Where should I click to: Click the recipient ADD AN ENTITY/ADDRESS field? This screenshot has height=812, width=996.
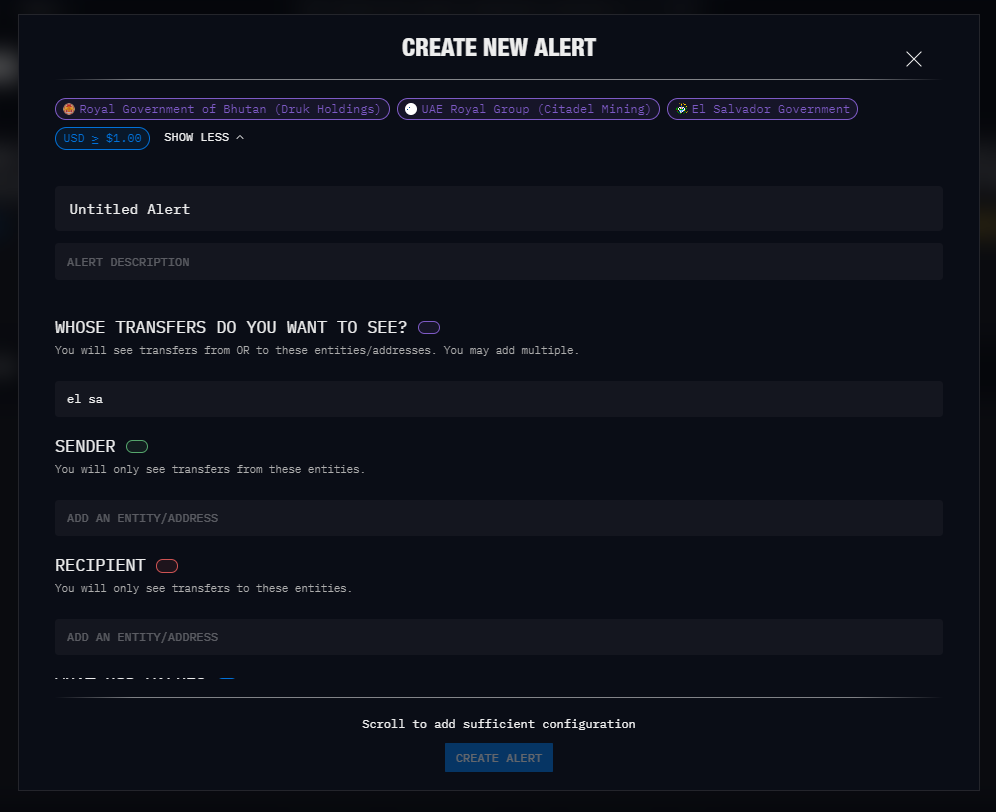[x=498, y=636]
